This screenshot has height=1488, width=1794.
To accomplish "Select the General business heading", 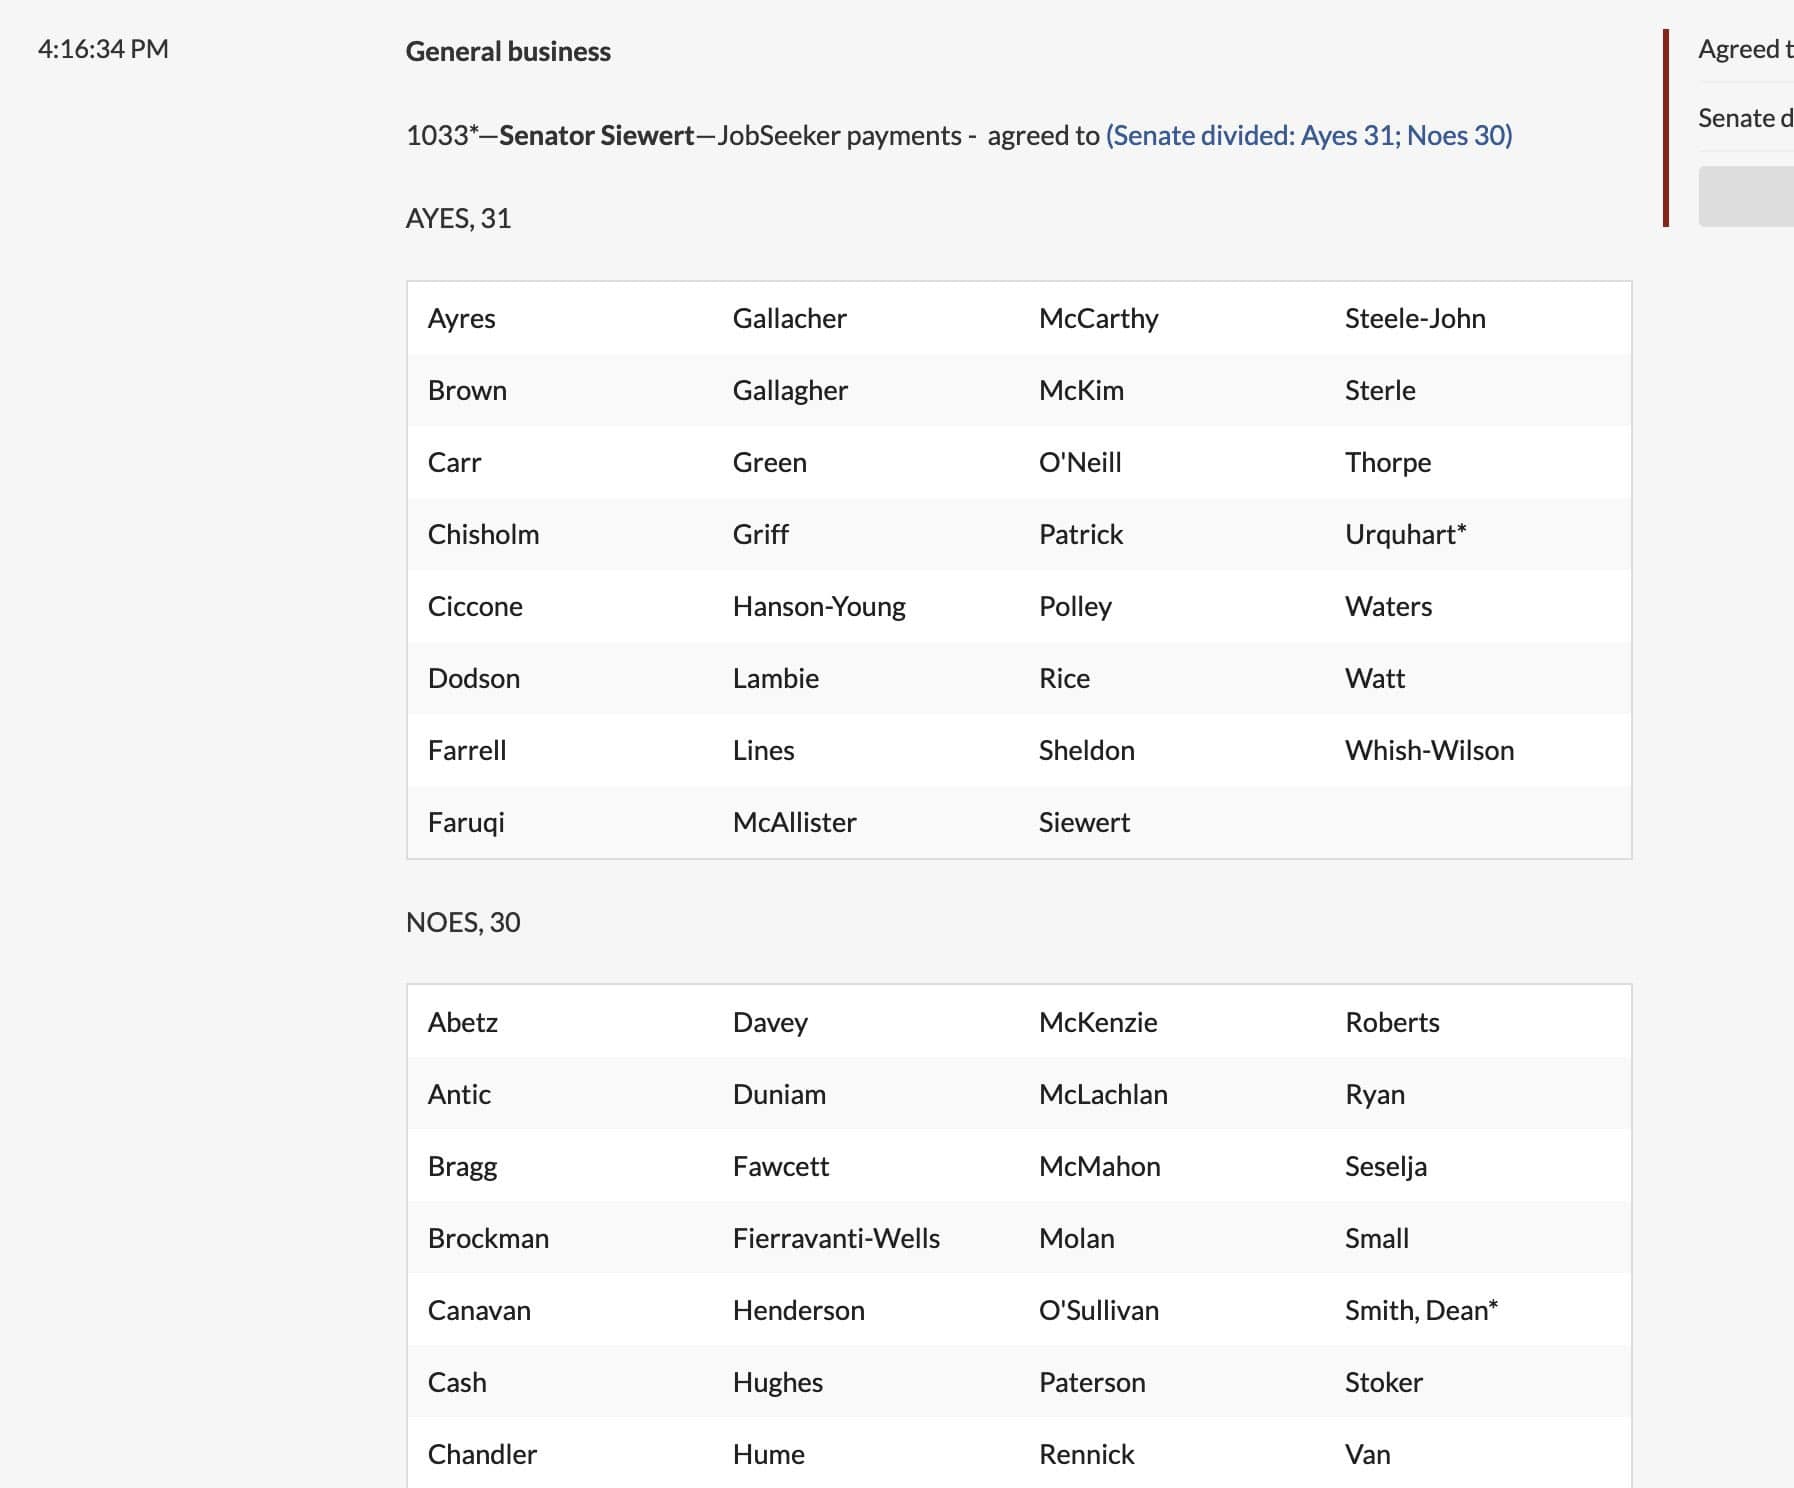I will tap(508, 51).
